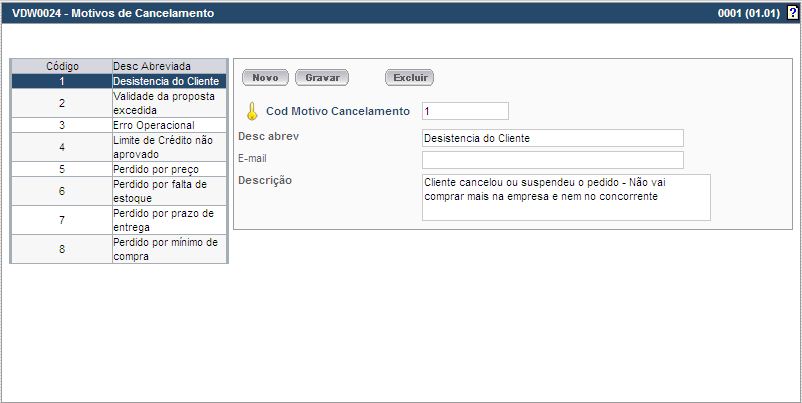Click the Descrição label
The width and height of the screenshot is (802, 403).
pyautogui.click(x=265, y=181)
